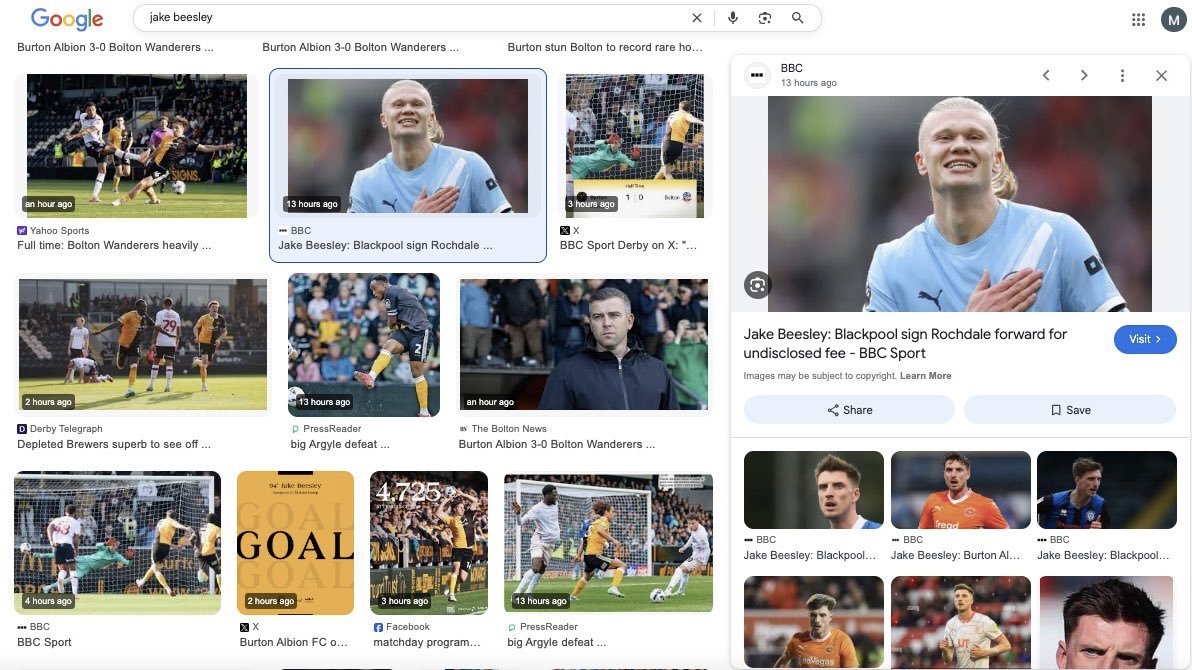
Task: Open The Bolton News manager image
Action: pyautogui.click(x=584, y=345)
